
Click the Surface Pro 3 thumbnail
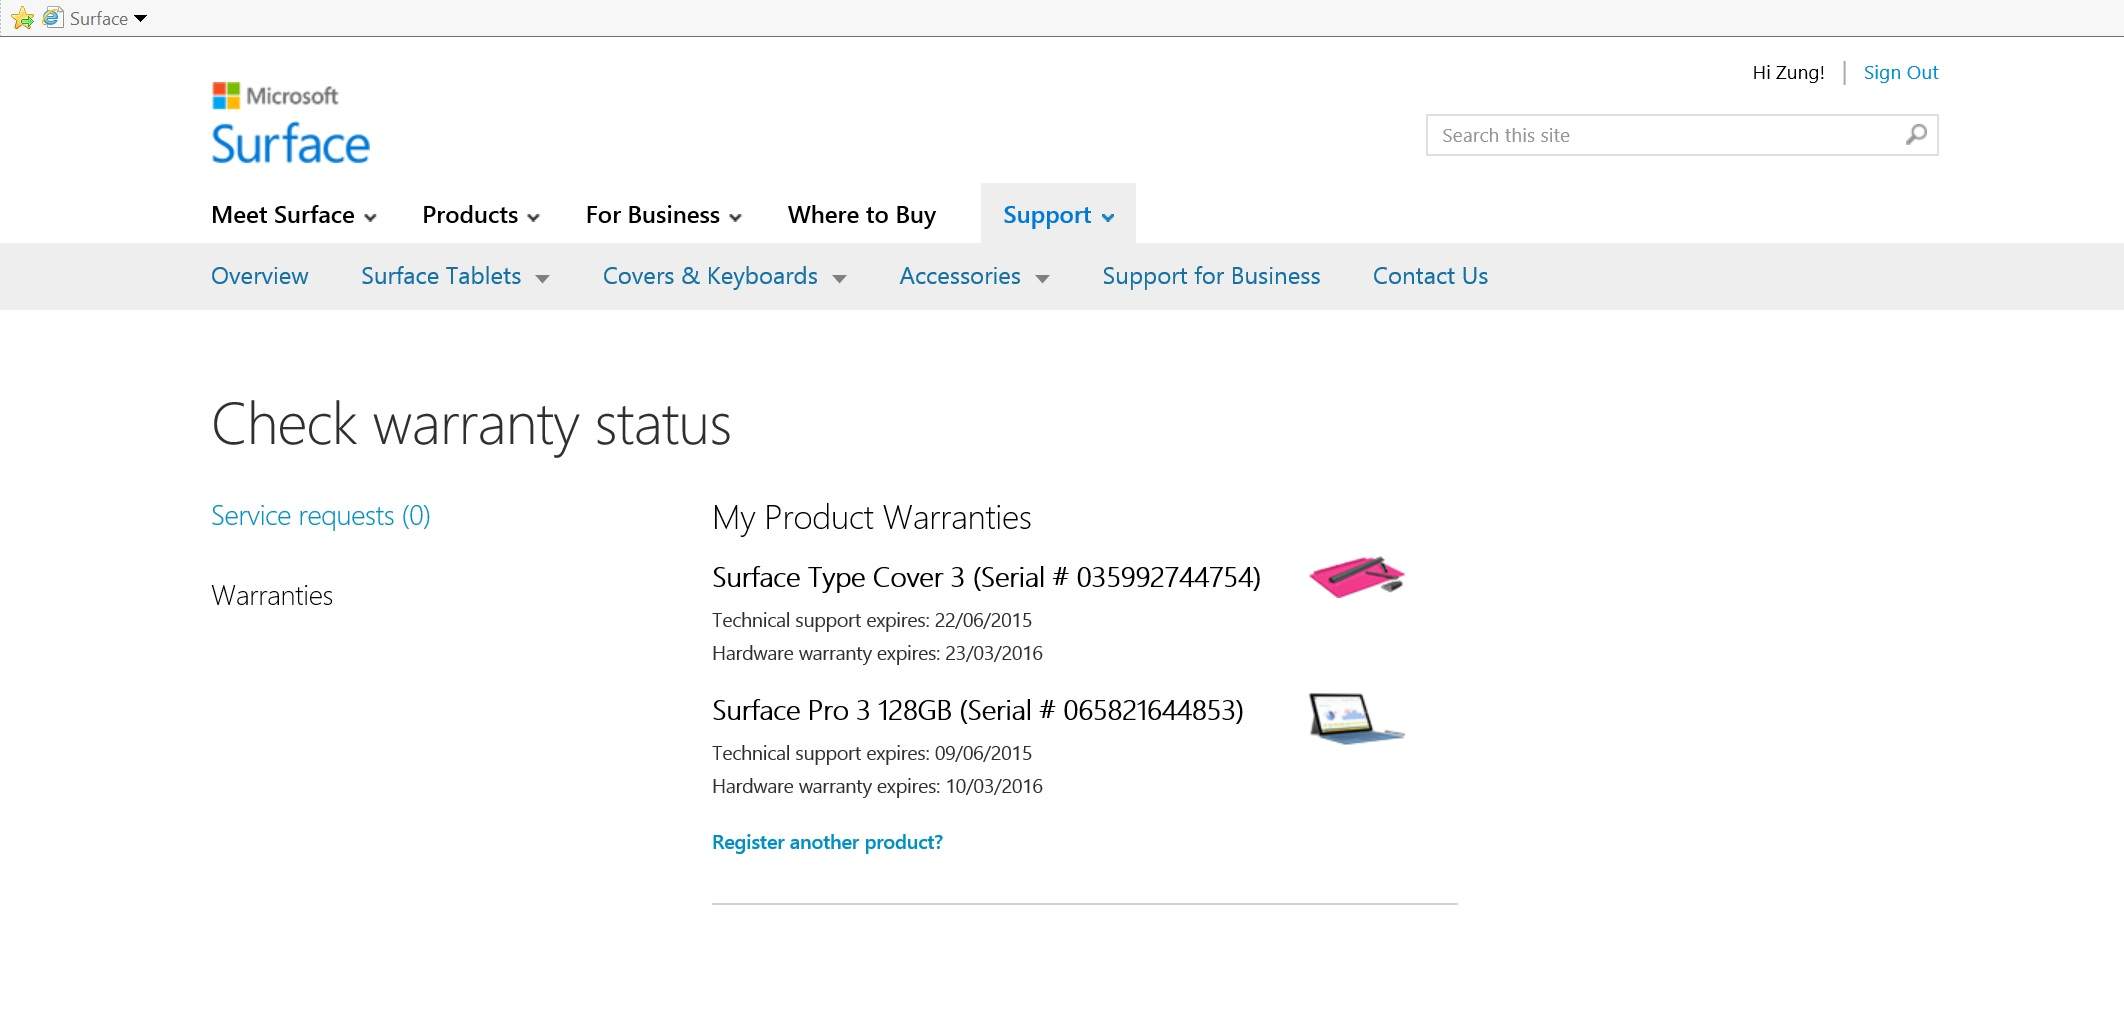(1357, 718)
